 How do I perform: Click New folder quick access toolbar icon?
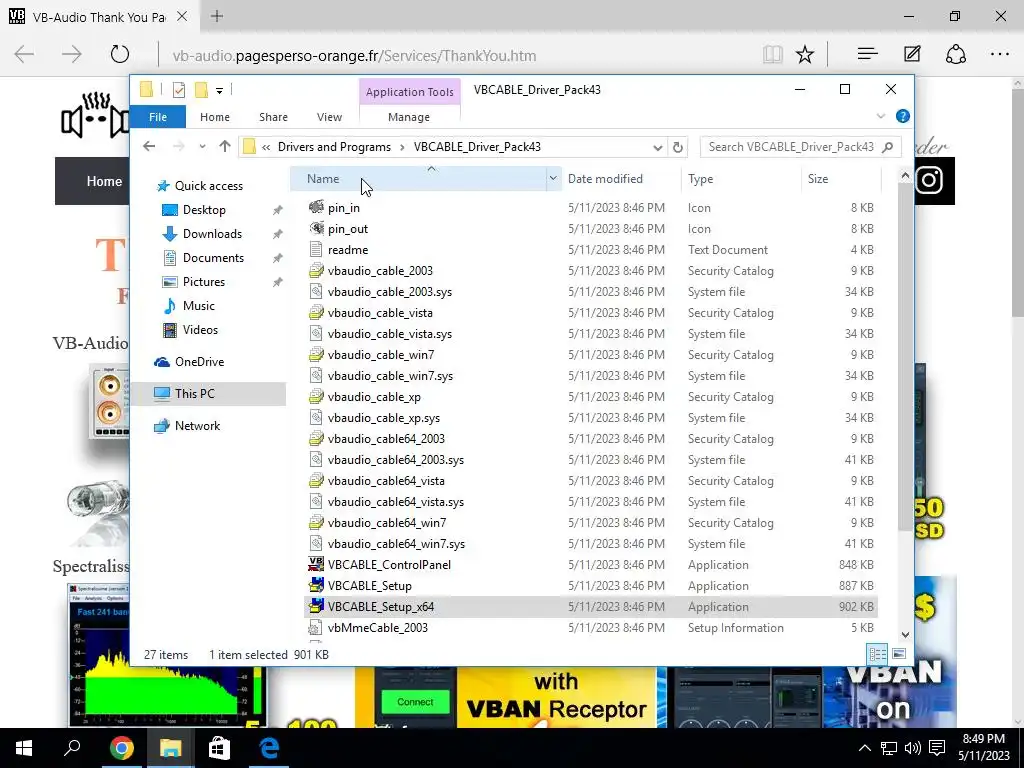point(201,90)
